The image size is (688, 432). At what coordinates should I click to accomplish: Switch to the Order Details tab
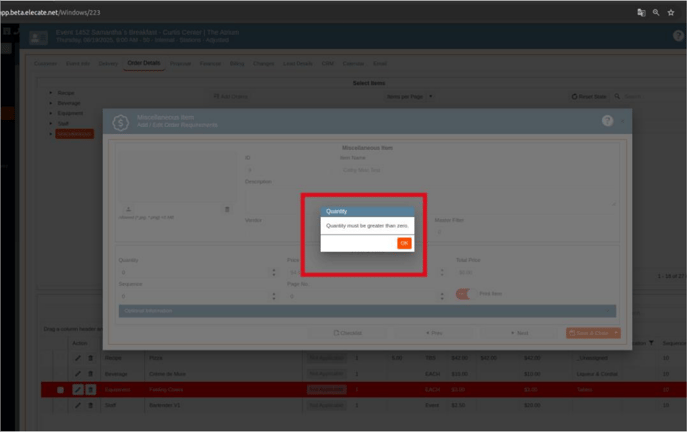click(144, 63)
